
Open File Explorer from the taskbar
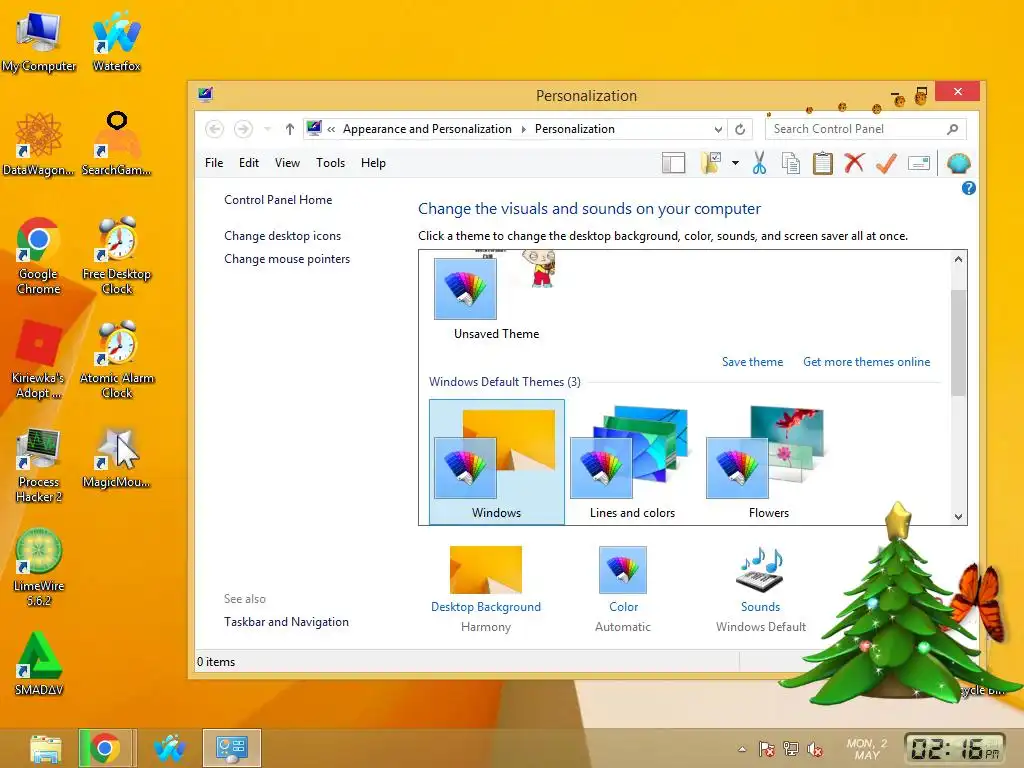pyautogui.click(x=46, y=748)
